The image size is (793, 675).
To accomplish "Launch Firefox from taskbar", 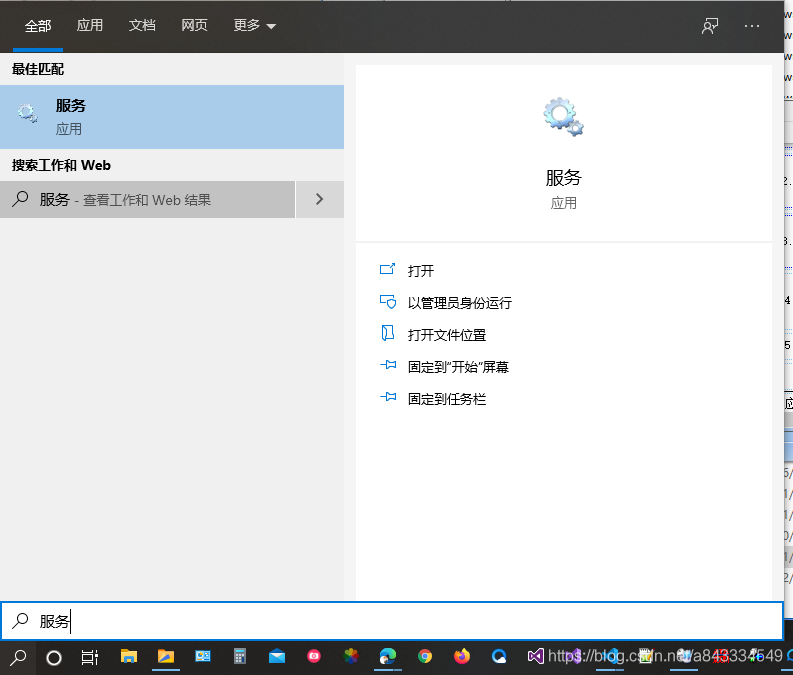I will 462,656.
